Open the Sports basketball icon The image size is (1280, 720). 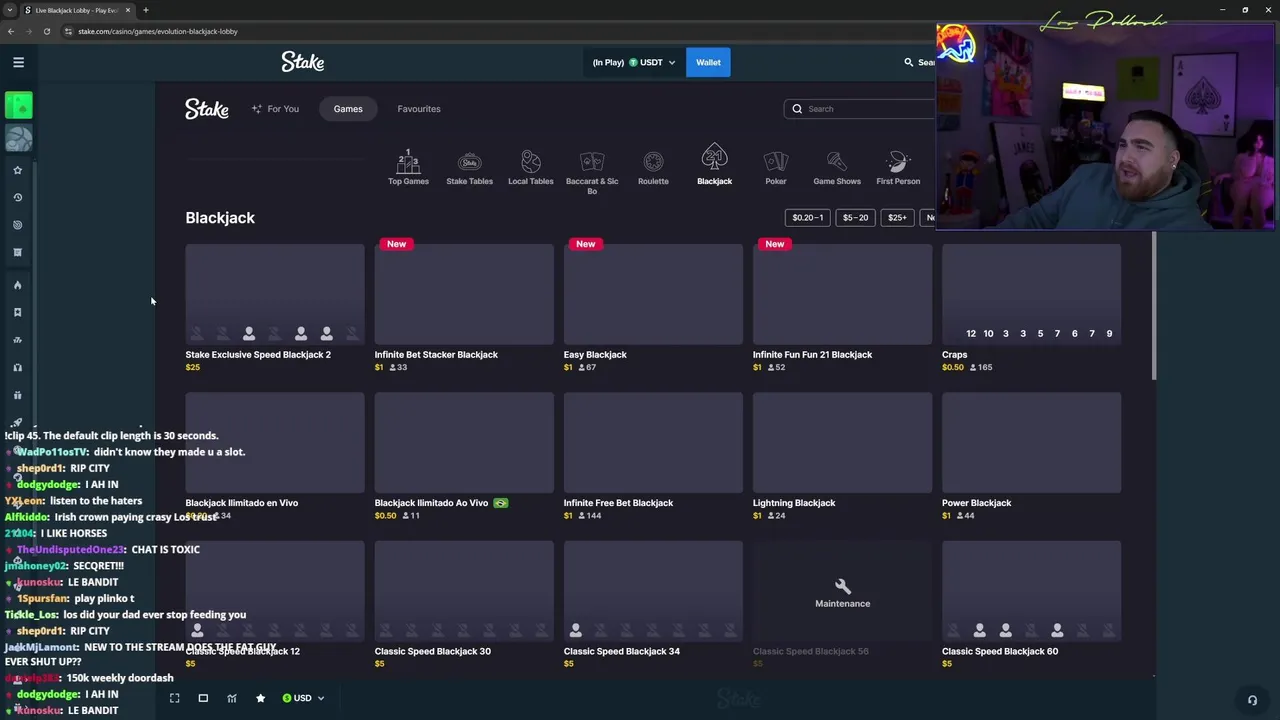coord(18,138)
